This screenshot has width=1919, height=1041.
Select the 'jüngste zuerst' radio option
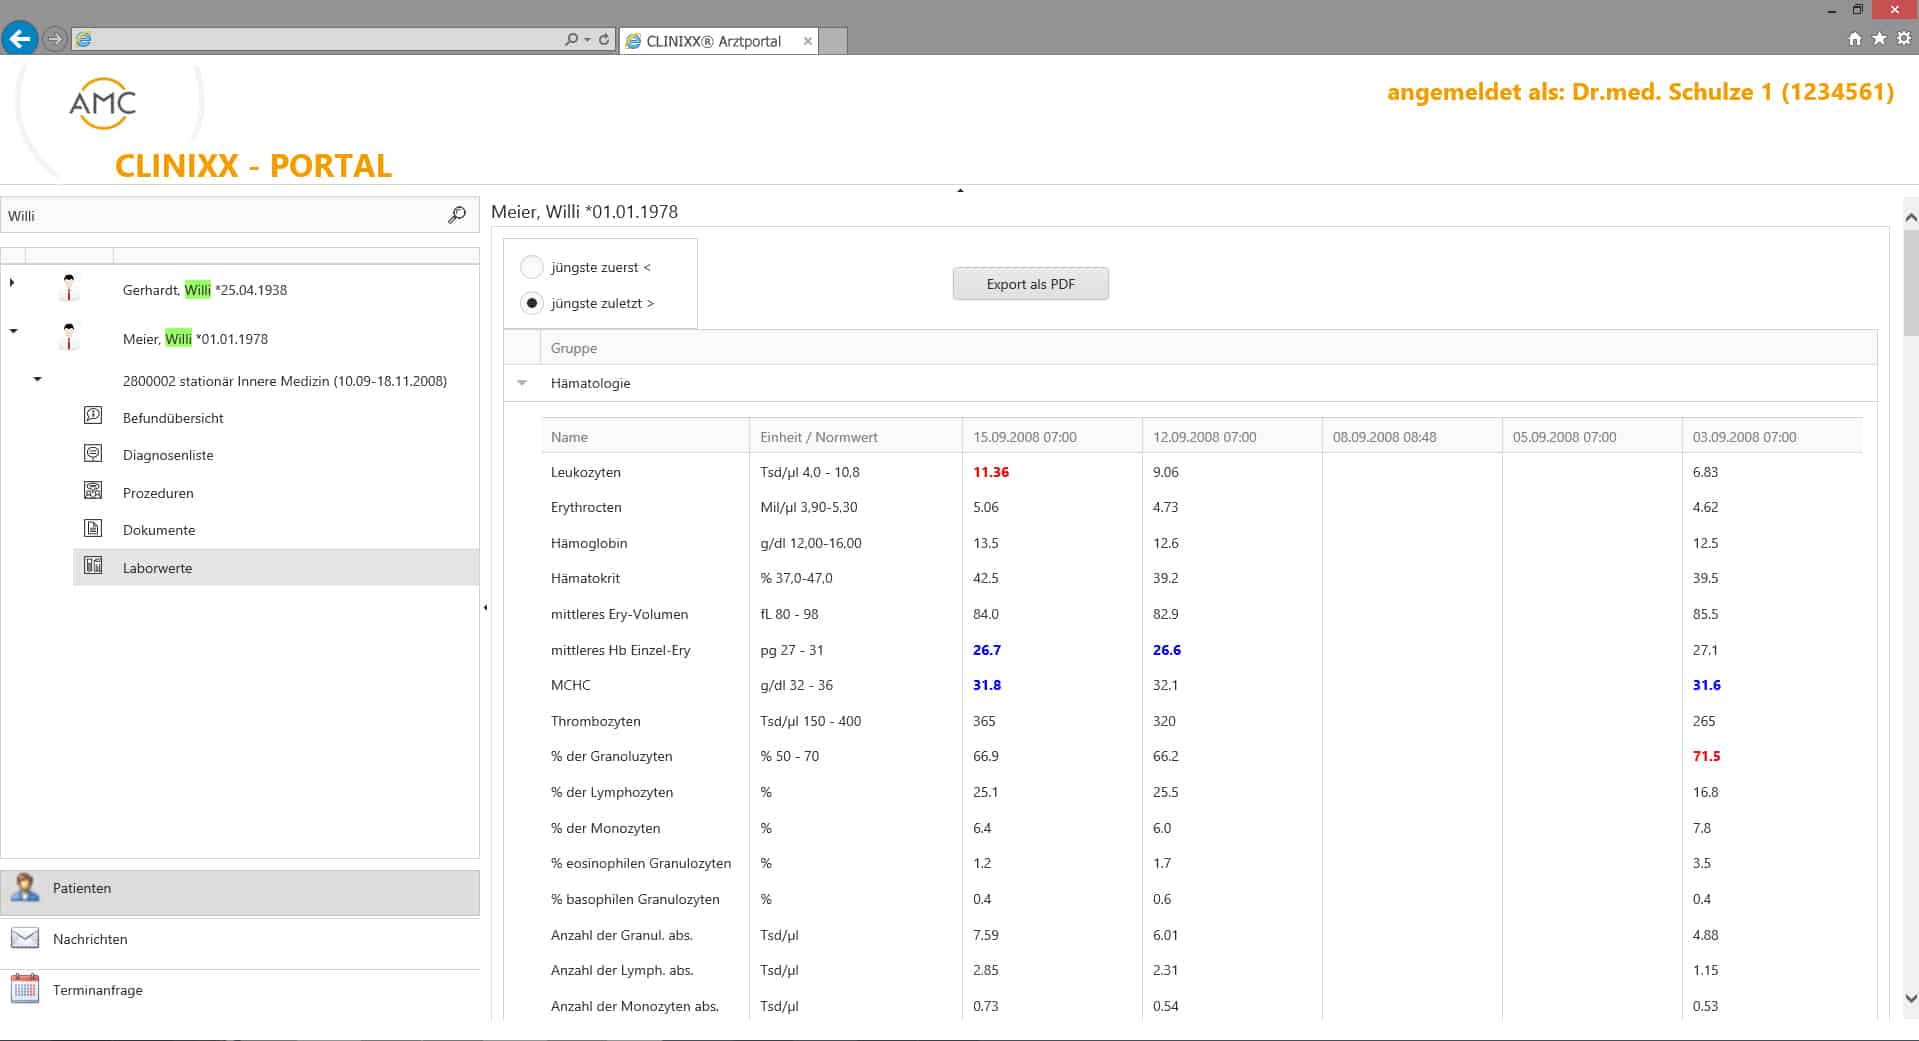[x=532, y=267]
